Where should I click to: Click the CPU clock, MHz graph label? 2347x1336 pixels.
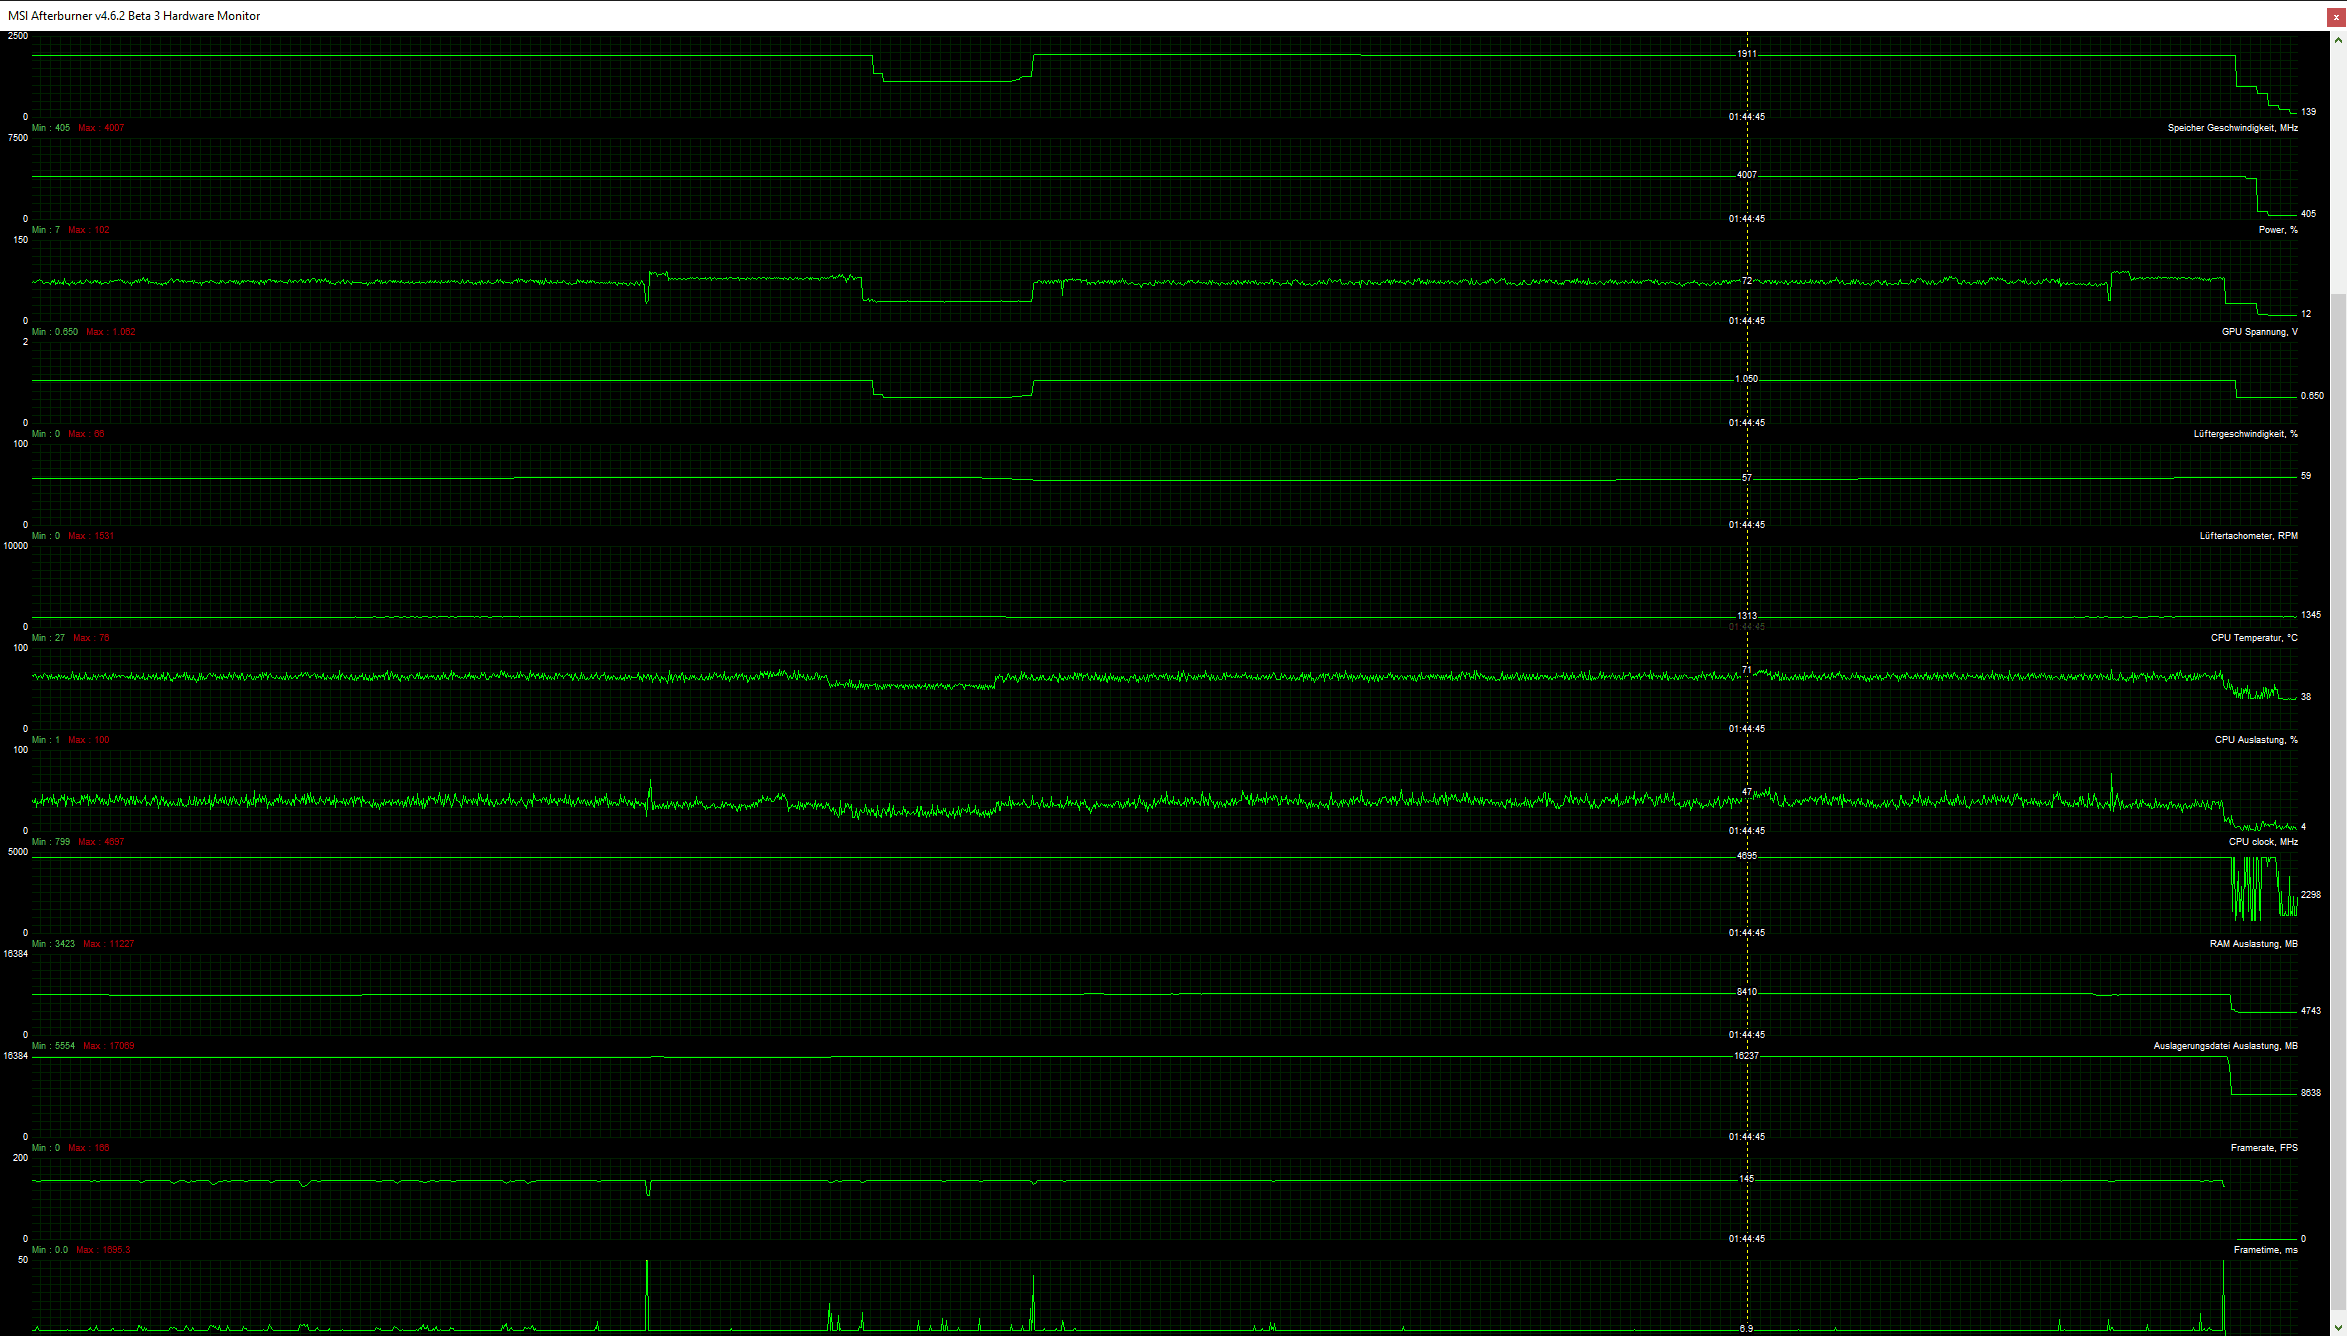[2262, 842]
